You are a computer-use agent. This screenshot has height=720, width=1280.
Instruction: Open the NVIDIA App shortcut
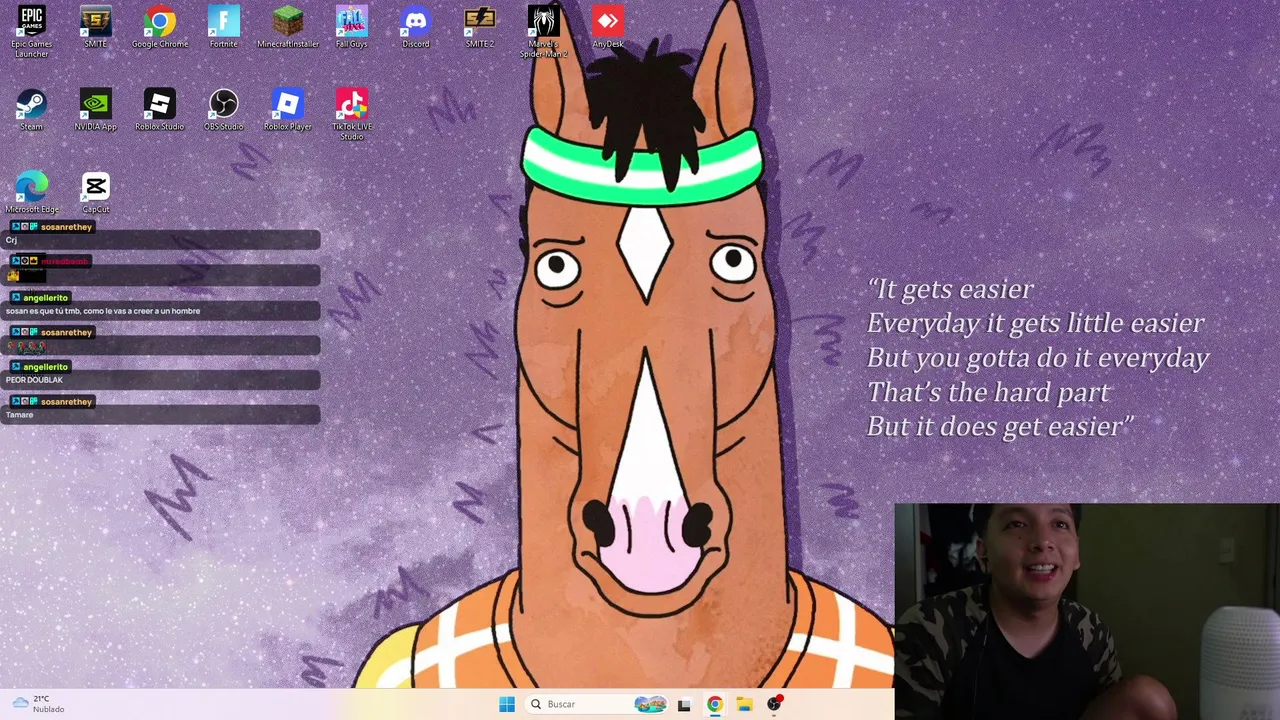point(96,109)
